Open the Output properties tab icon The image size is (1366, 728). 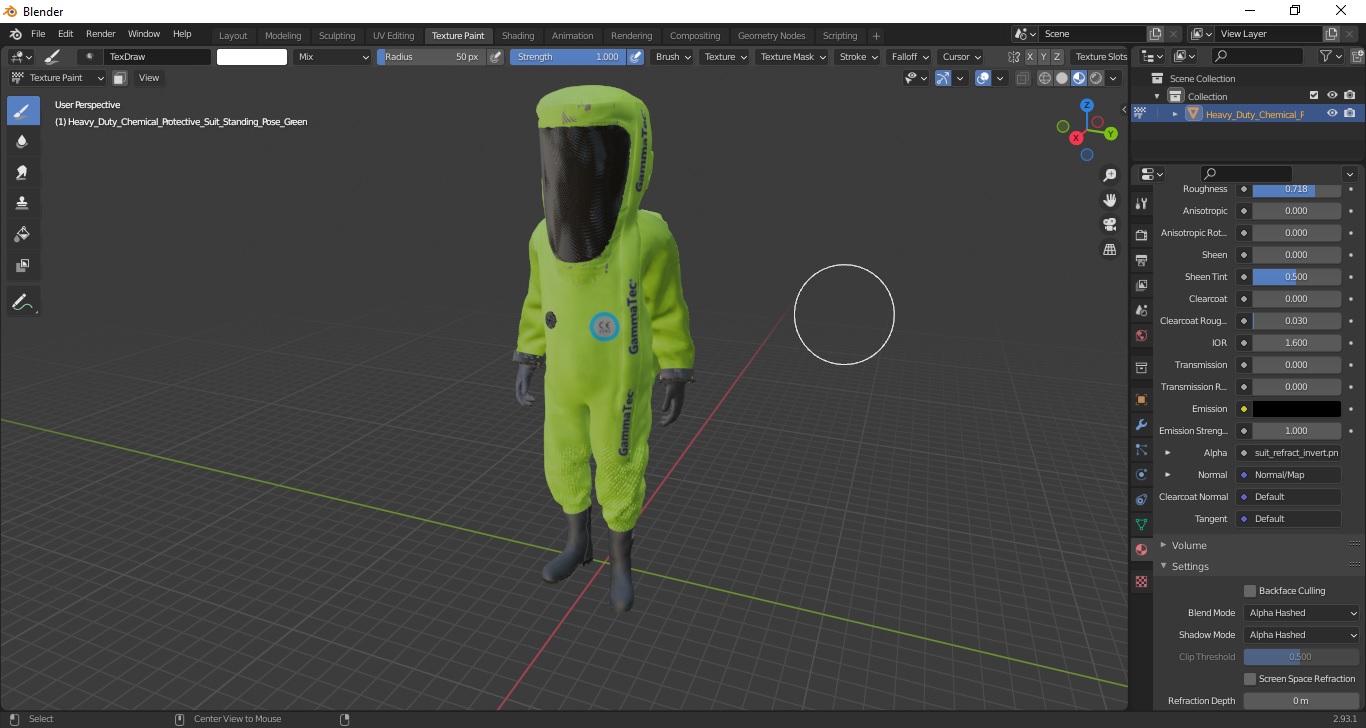click(1141, 260)
